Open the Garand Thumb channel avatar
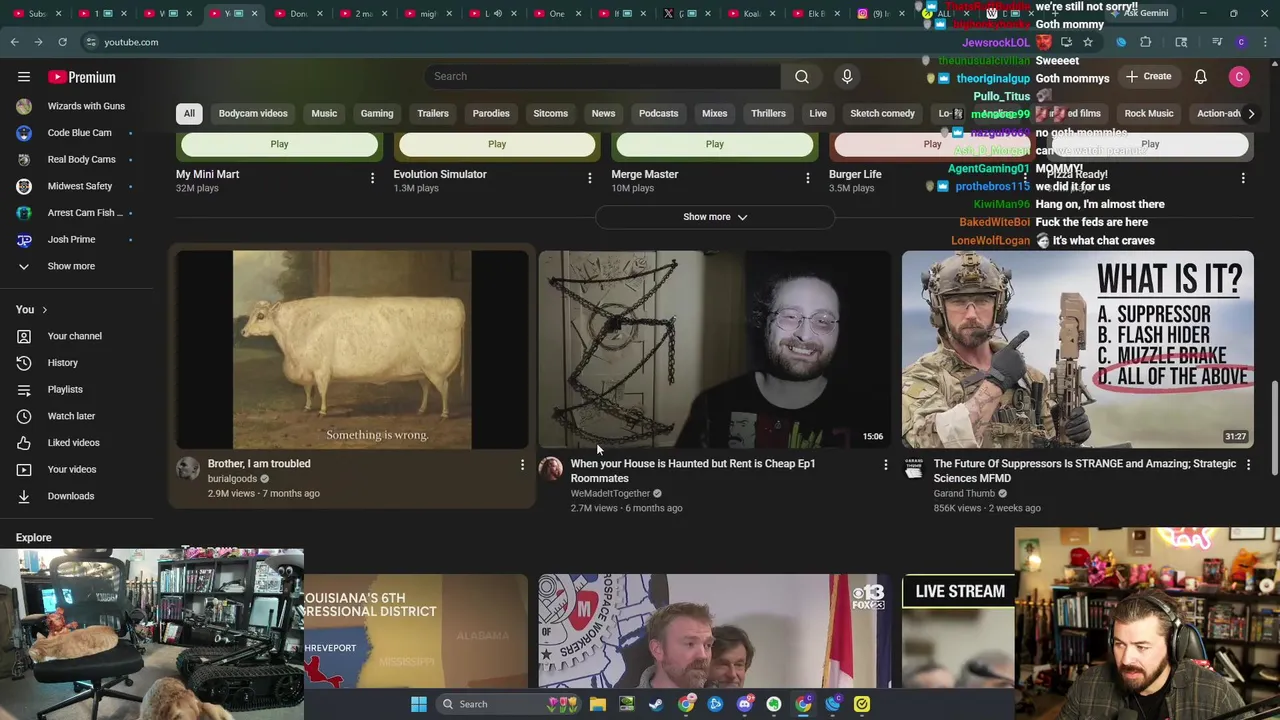1280x720 pixels. [x=914, y=469]
